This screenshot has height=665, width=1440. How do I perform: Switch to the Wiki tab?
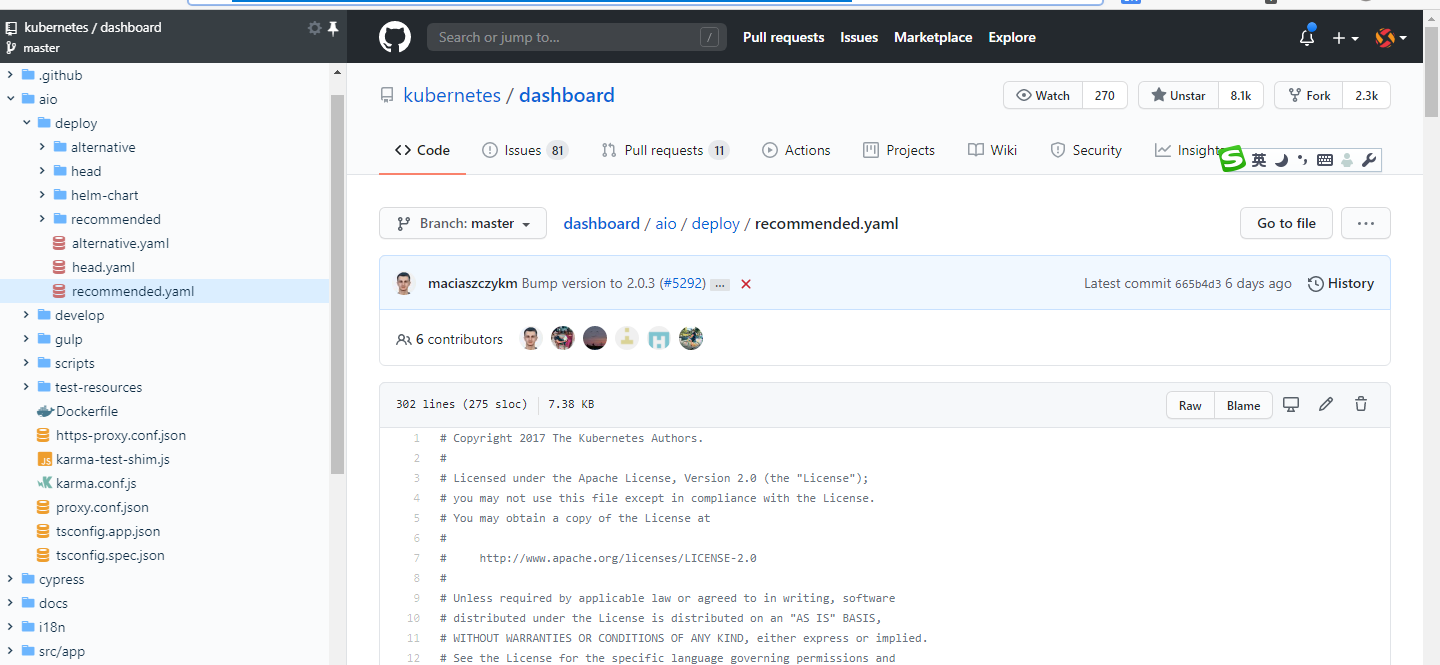point(993,150)
